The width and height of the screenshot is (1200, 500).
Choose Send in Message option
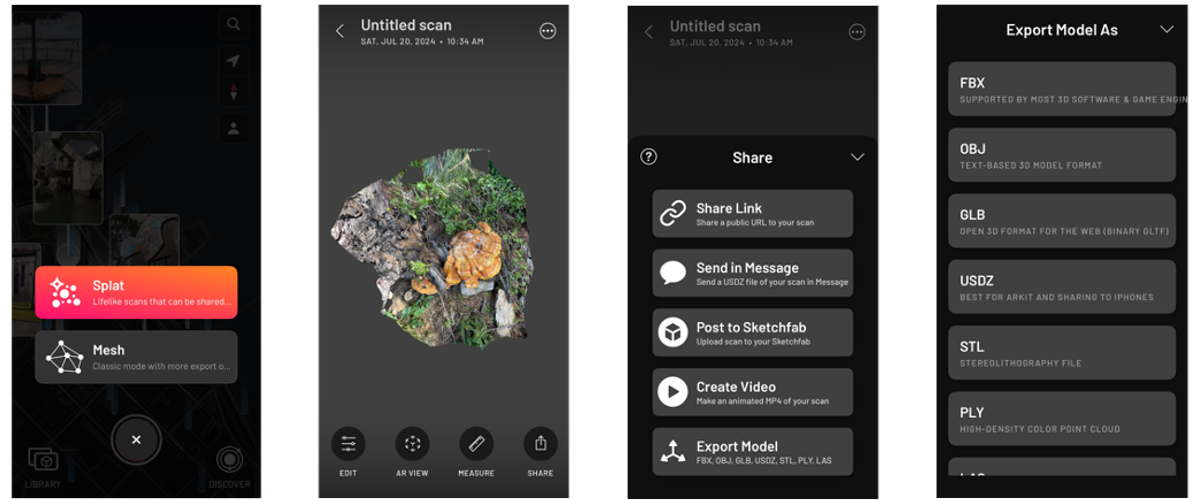point(753,273)
